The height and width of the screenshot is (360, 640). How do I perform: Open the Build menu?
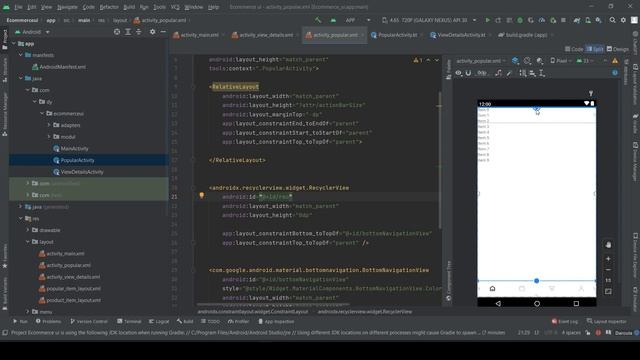[x=129, y=7]
